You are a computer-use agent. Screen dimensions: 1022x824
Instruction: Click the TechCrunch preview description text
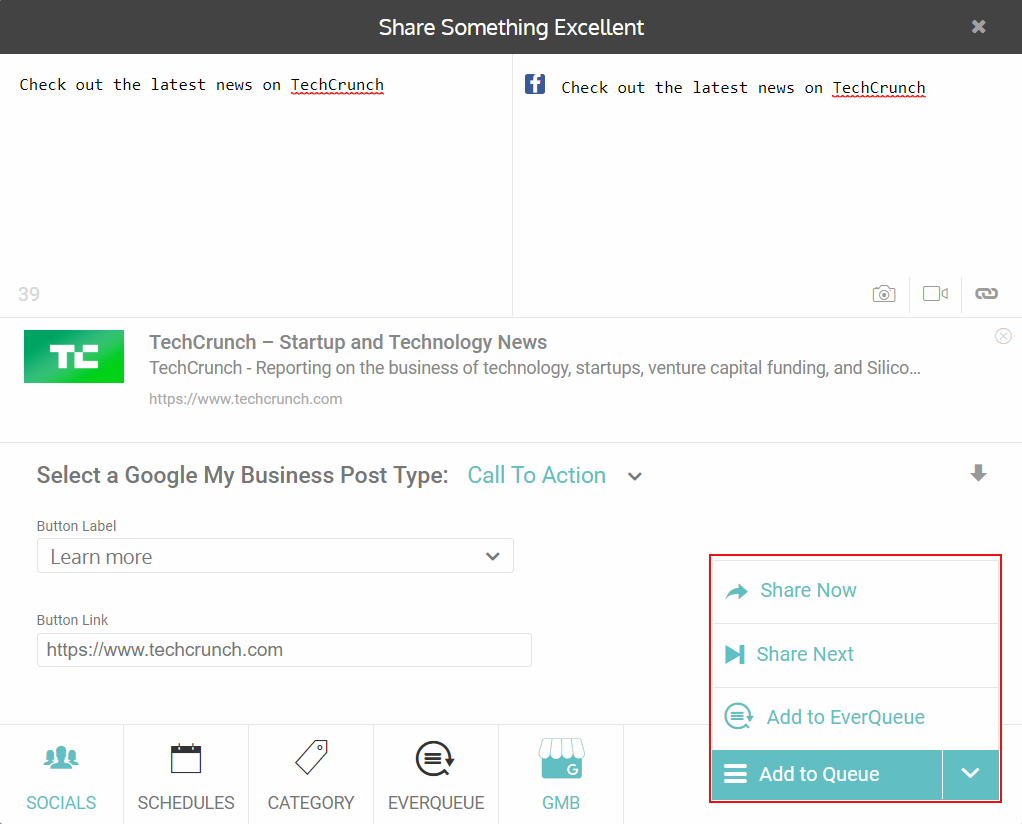534,368
